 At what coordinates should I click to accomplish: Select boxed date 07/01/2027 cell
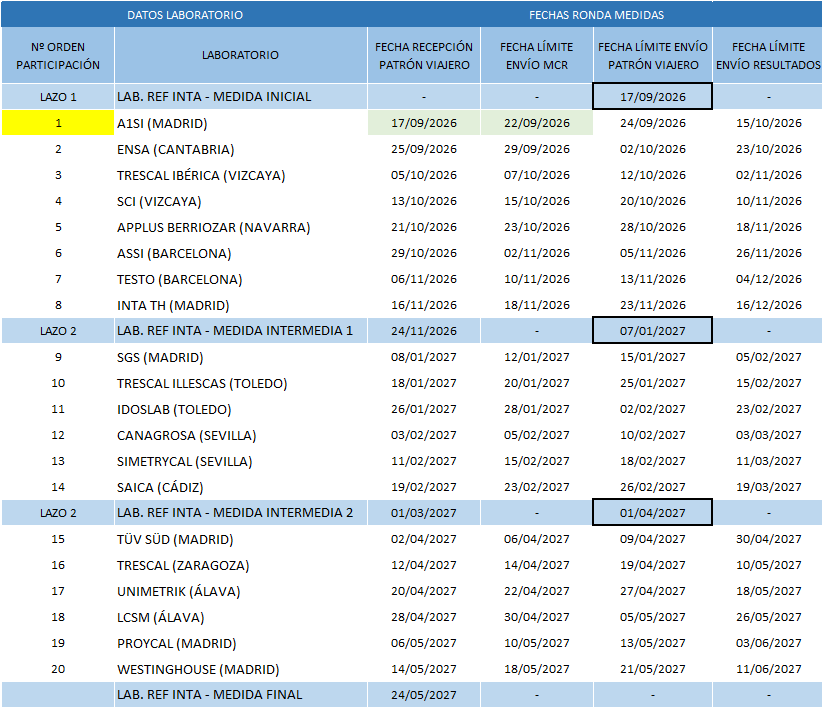(x=653, y=331)
